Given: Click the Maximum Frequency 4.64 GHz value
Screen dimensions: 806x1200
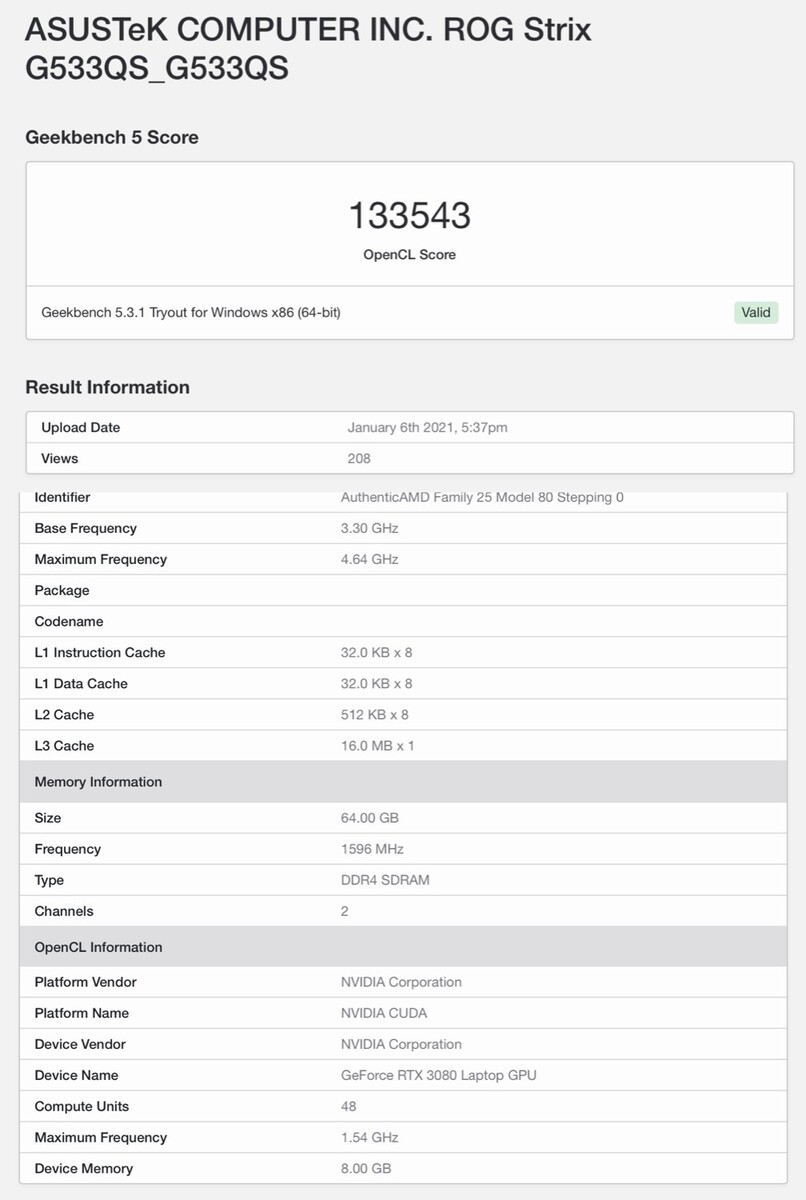Looking at the screenshot, I should click(x=369, y=559).
